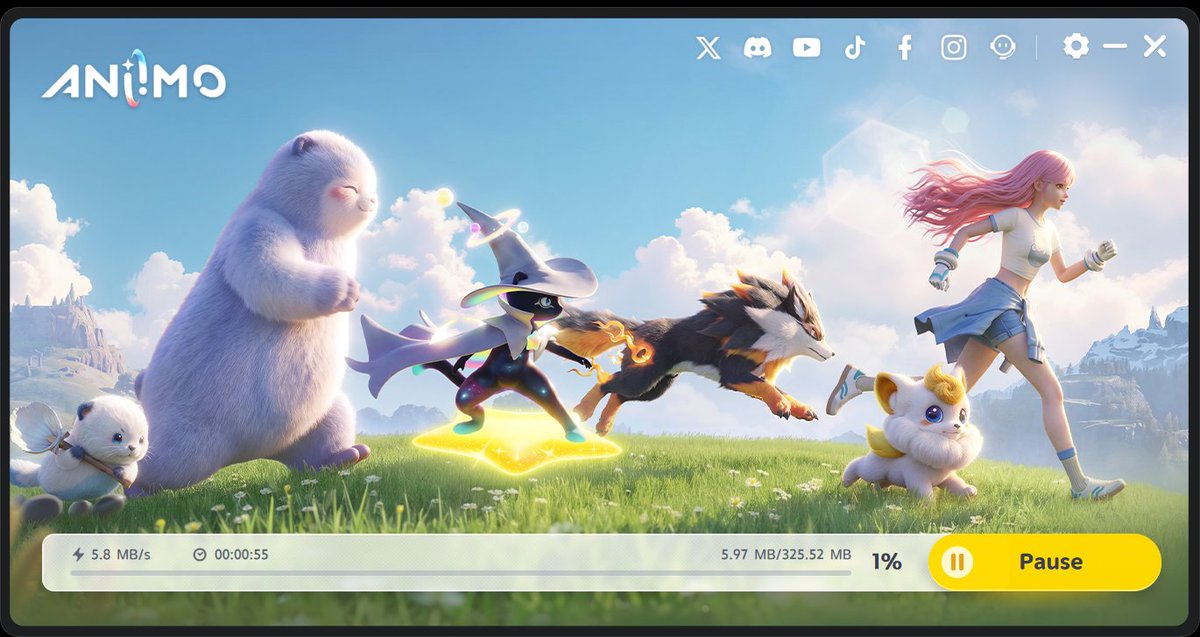Image resolution: width=1200 pixels, height=637 pixels.
Task: Open launcher settings gear
Action: click(x=1076, y=46)
